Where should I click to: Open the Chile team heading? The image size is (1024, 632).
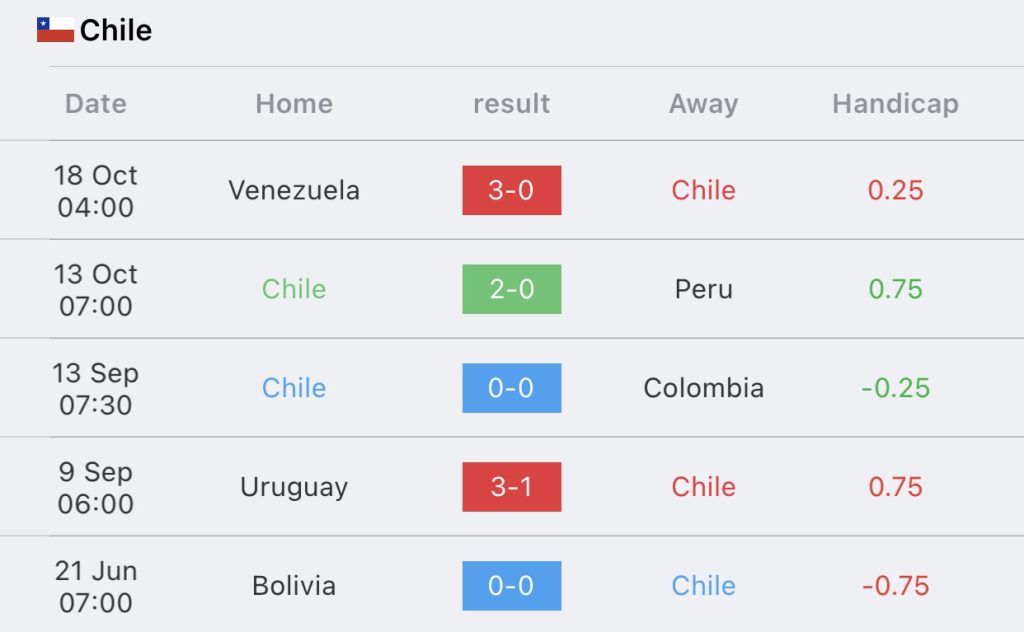(116, 30)
